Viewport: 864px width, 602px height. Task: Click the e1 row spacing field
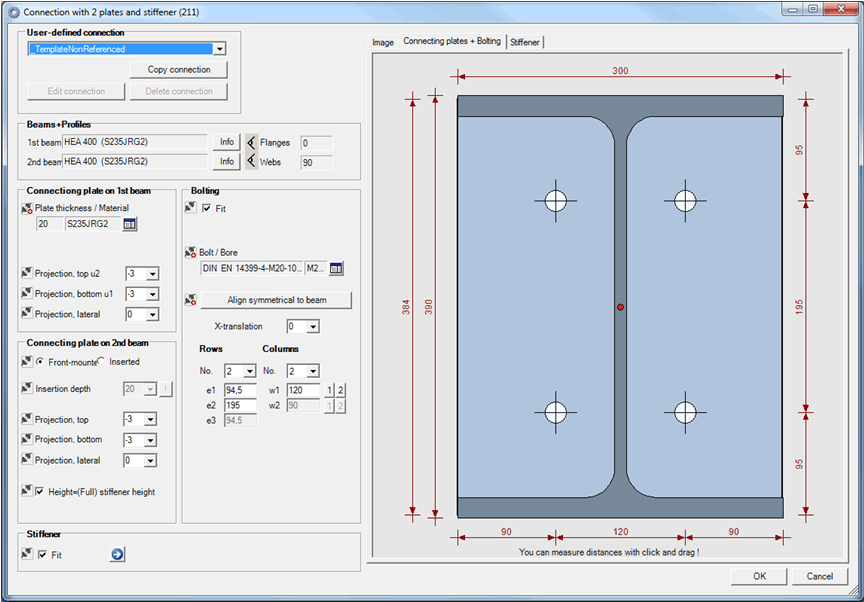(x=239, y=390)
